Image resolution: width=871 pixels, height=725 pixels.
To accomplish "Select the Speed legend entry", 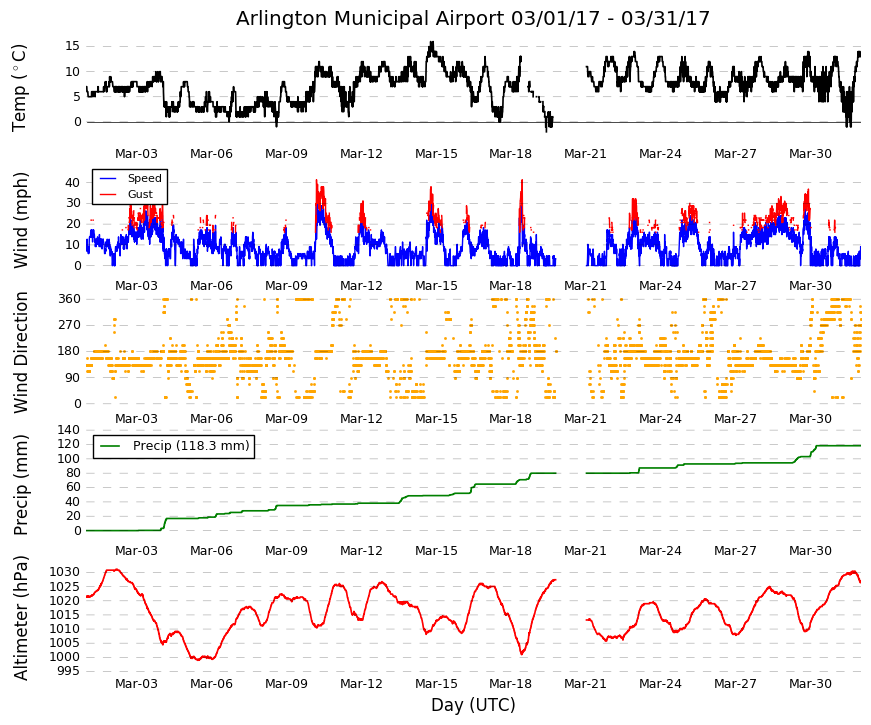I will point(130,178).
